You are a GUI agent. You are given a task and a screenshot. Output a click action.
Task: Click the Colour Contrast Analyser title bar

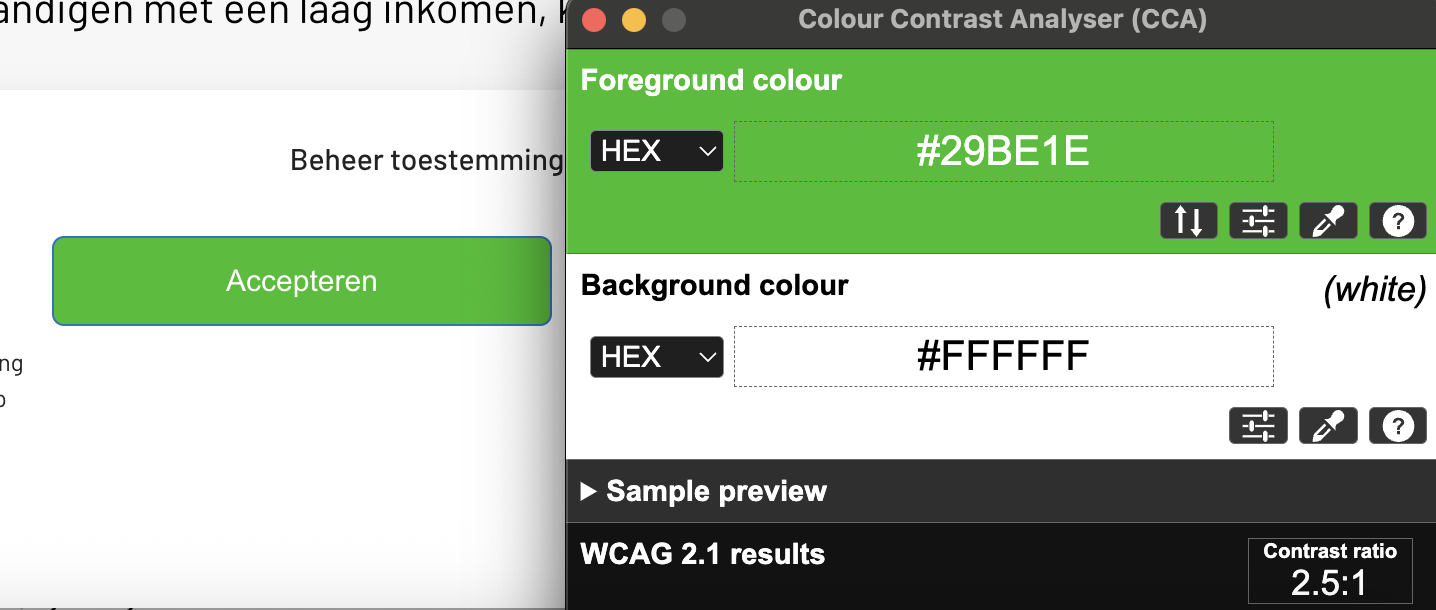pyautogui.click(x=1002, y=19)
